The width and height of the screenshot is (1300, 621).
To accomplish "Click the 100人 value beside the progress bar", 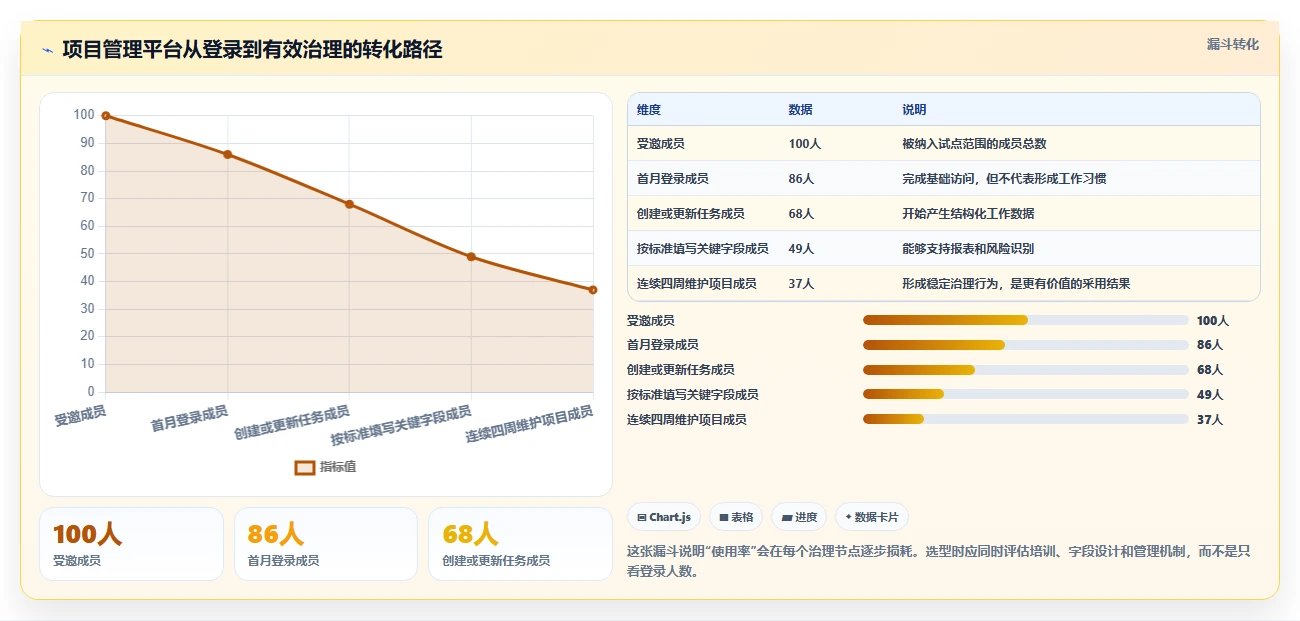I will [x=1213, y=321].
